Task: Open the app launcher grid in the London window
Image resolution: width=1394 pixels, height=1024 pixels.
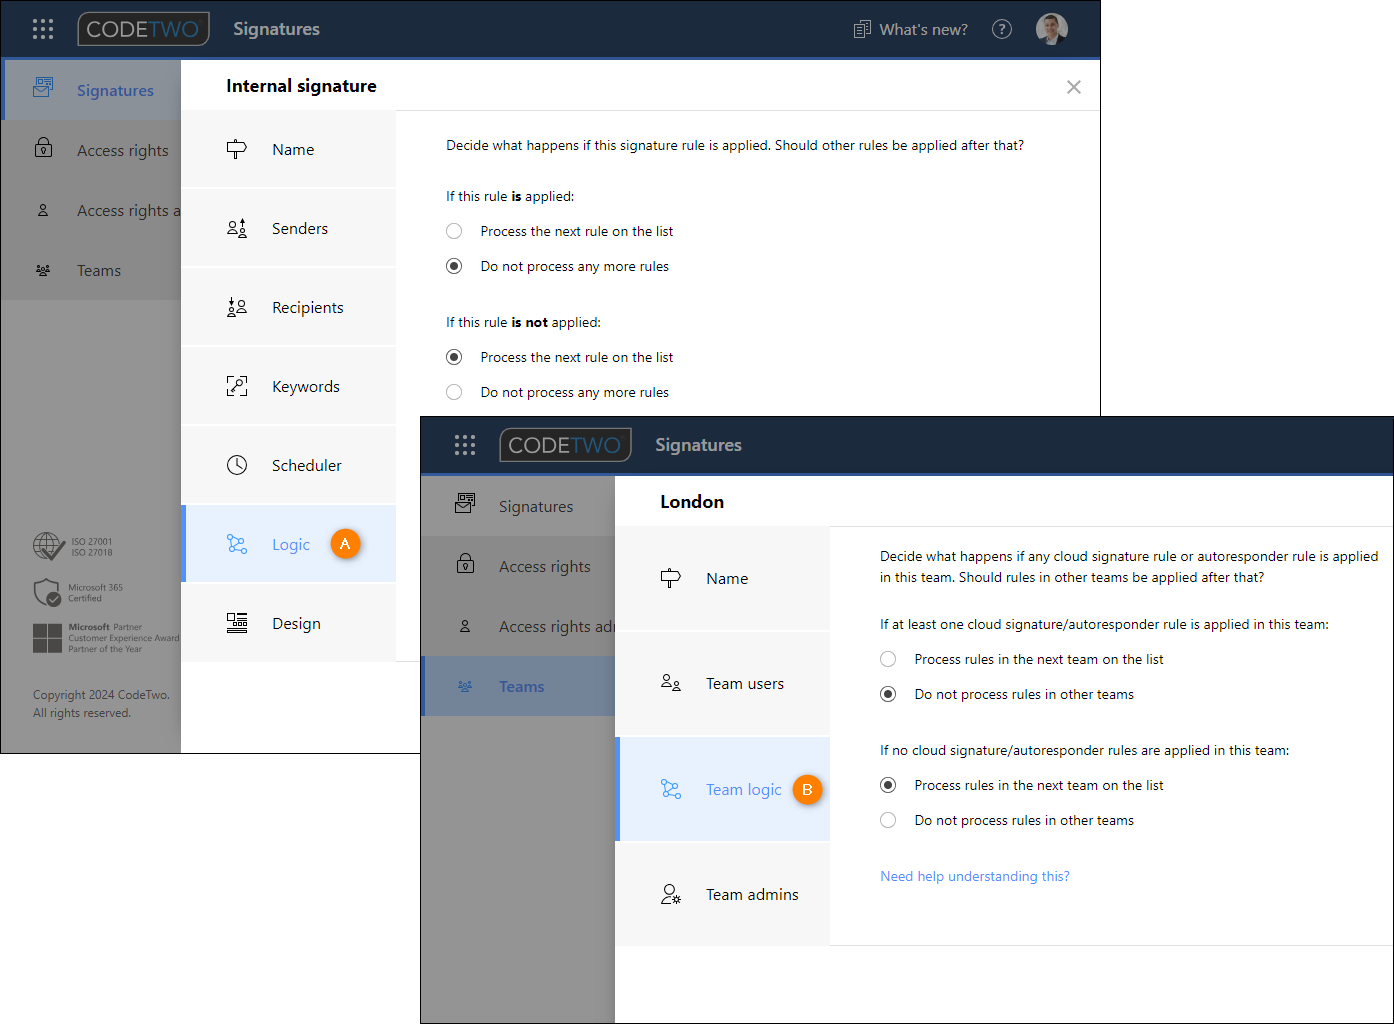Action: pos(465,445)
